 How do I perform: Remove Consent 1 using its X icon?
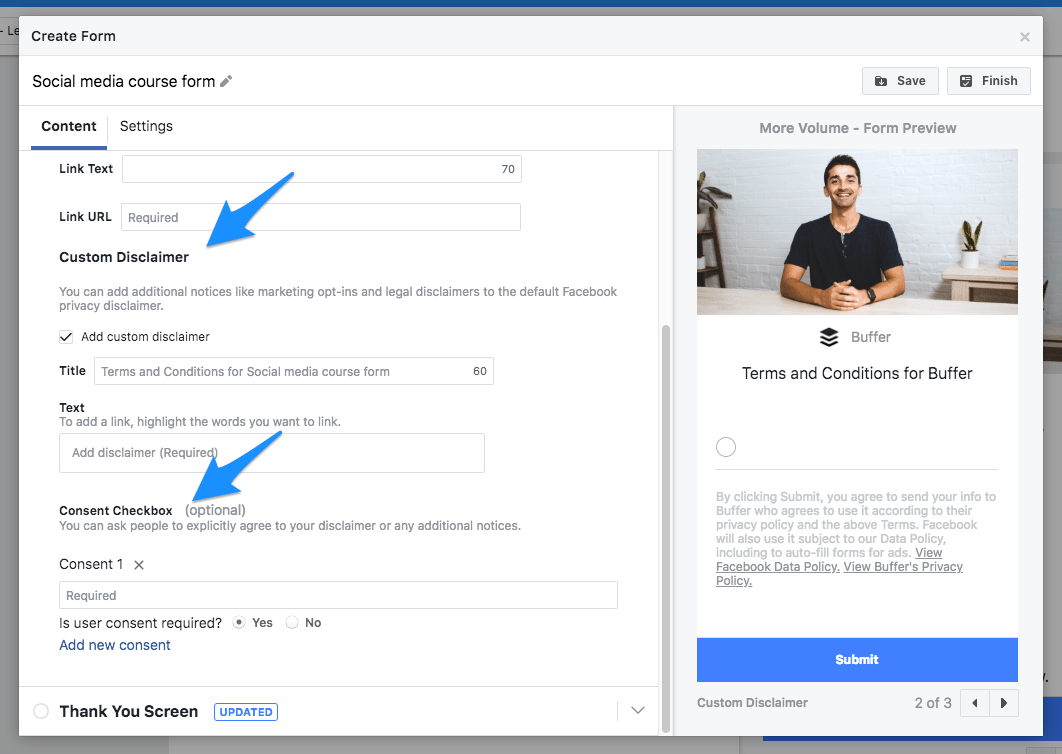pyautogui.click(x=138, y=564)
